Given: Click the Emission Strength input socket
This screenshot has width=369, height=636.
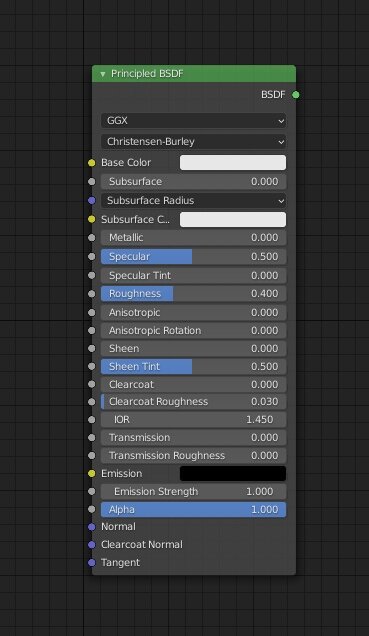Looking at the screenshot, I should tap(92, 491).
